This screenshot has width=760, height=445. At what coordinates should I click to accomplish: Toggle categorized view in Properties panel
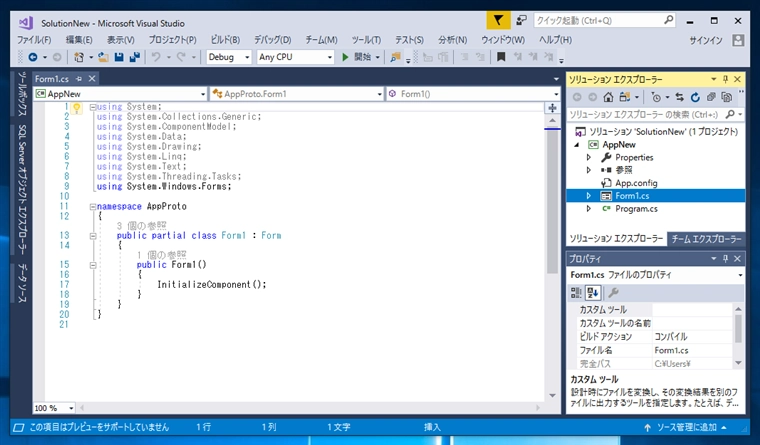pos(577,292)
